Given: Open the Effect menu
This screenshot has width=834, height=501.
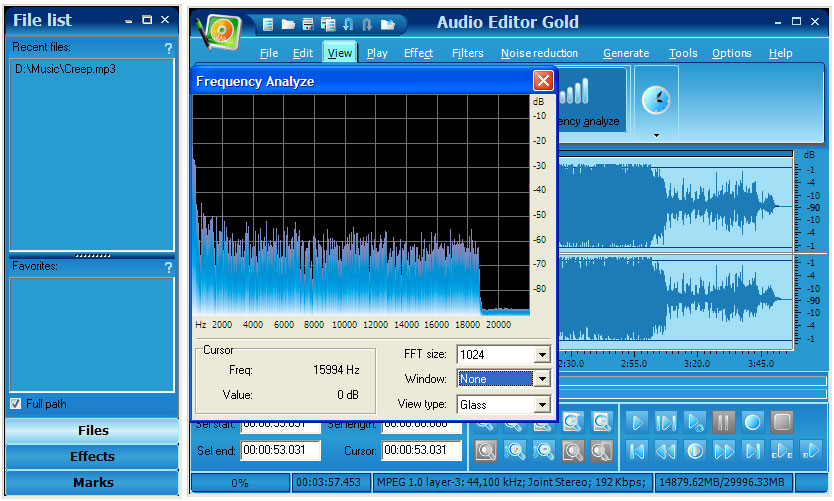Looking at the screenshot, I should 419,53.
